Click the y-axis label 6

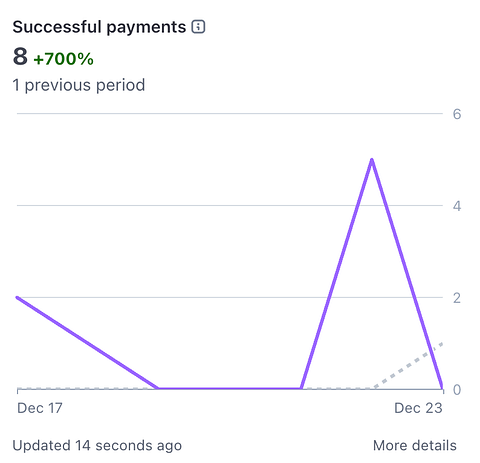click(457, 114)
